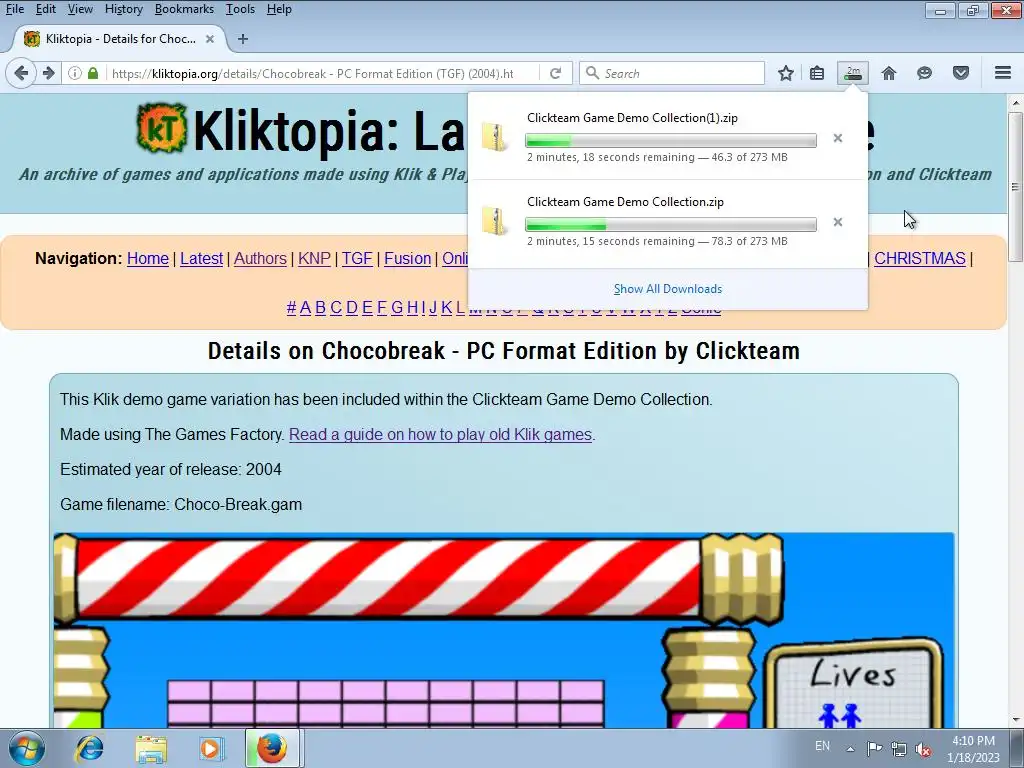The height and width of the screenshot is (768, 1024).
Task: Open the File menu
Action: [x=14, y=9]
